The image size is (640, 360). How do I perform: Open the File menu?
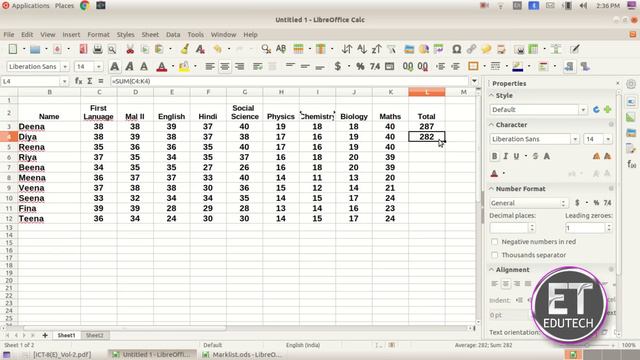click(x=9, y=35)
